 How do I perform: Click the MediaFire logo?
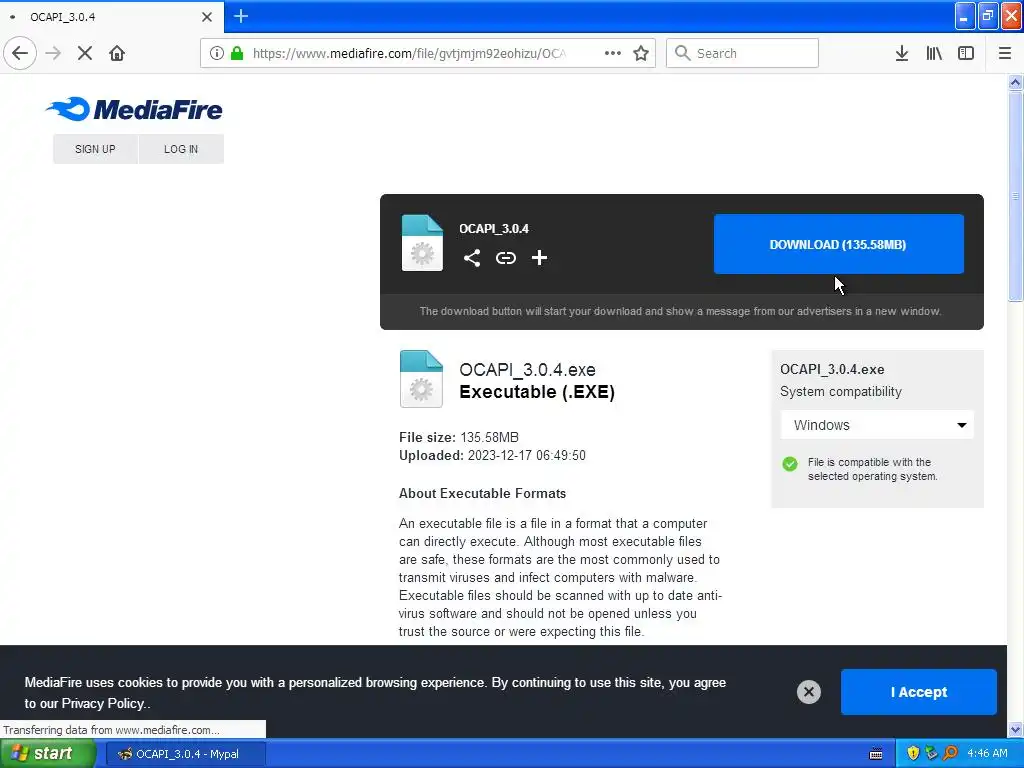click(135, 109)
